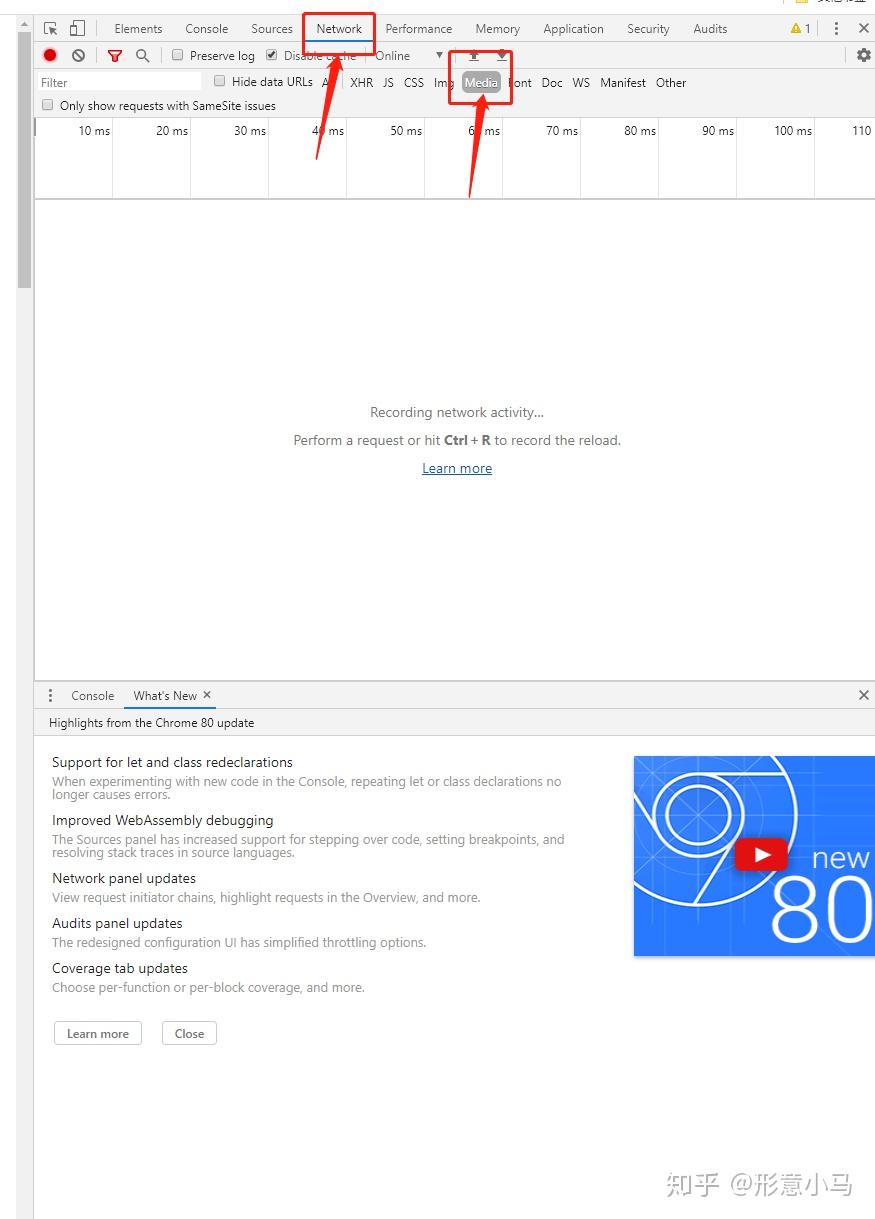Filter requests by JS type

(x=388, y=83)
